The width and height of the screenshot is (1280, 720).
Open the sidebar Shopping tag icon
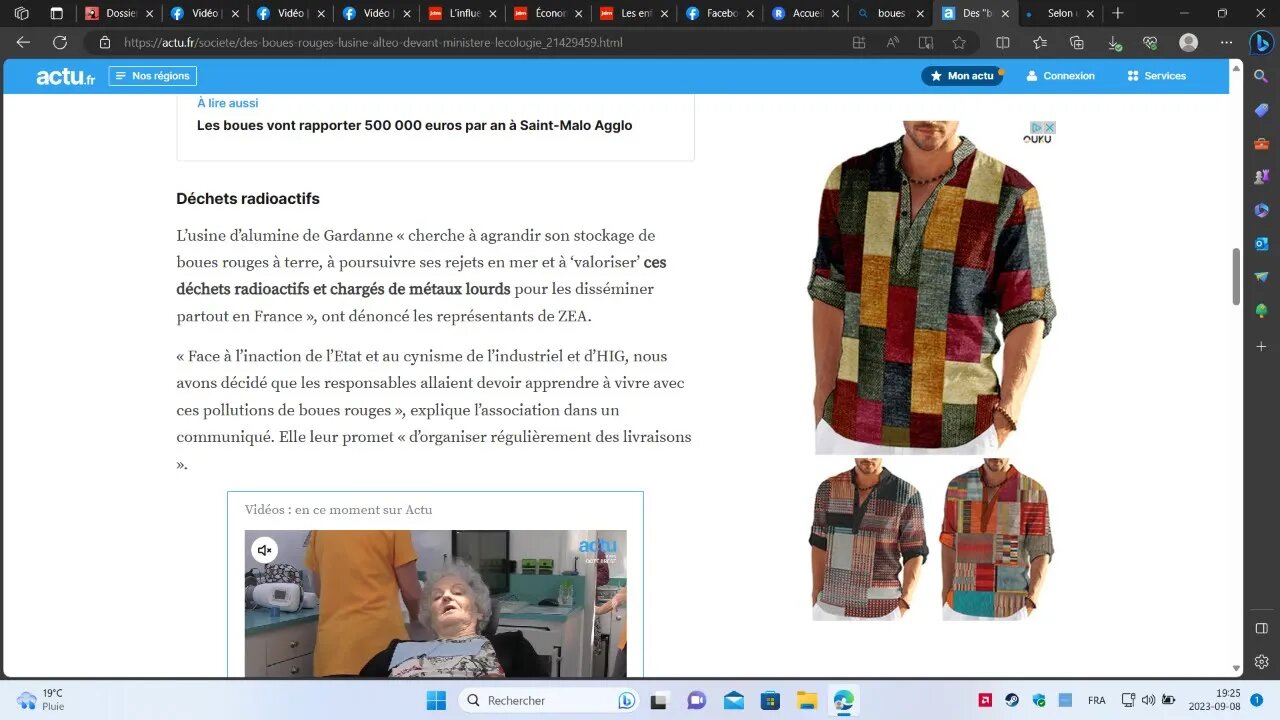tap(1261, 110)
